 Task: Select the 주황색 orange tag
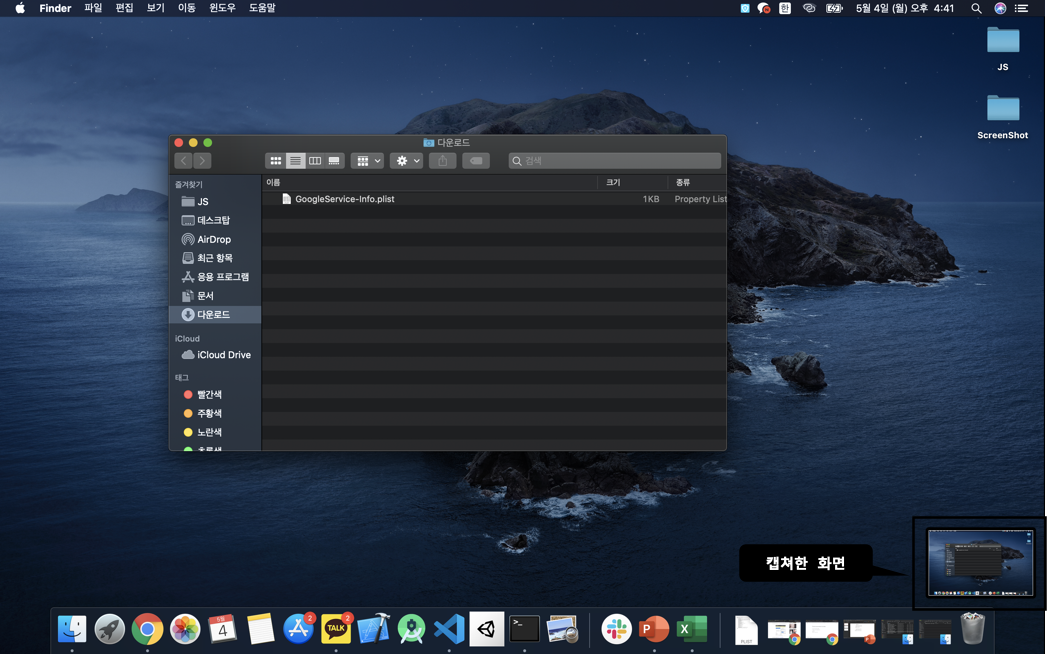coord(215,414)
